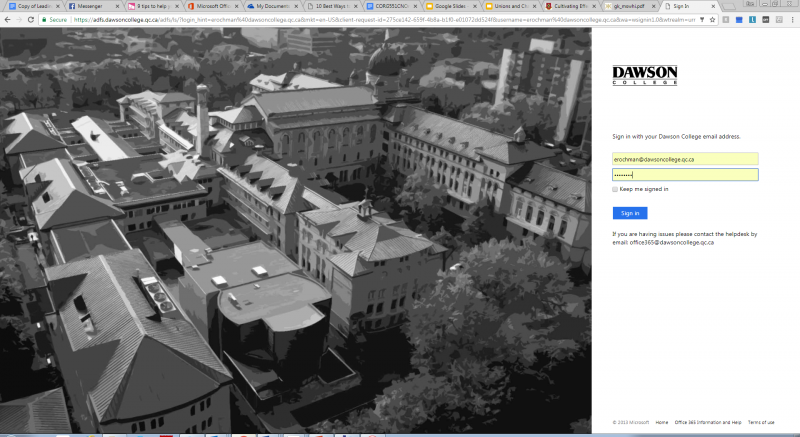This screenshot has width=800, height=437.
Task: Close the My Documents tab
Action: click(x=296, y=6)
